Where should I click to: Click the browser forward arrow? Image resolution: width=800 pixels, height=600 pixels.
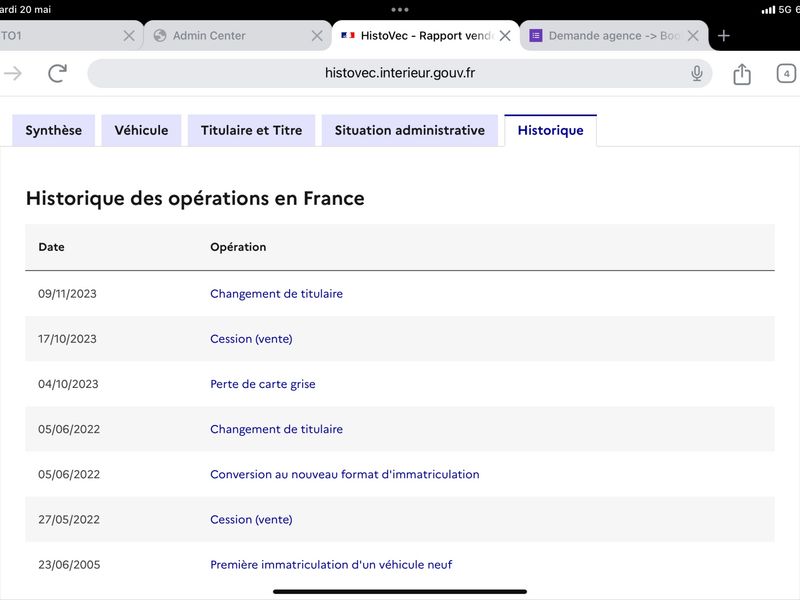[13, 73]
